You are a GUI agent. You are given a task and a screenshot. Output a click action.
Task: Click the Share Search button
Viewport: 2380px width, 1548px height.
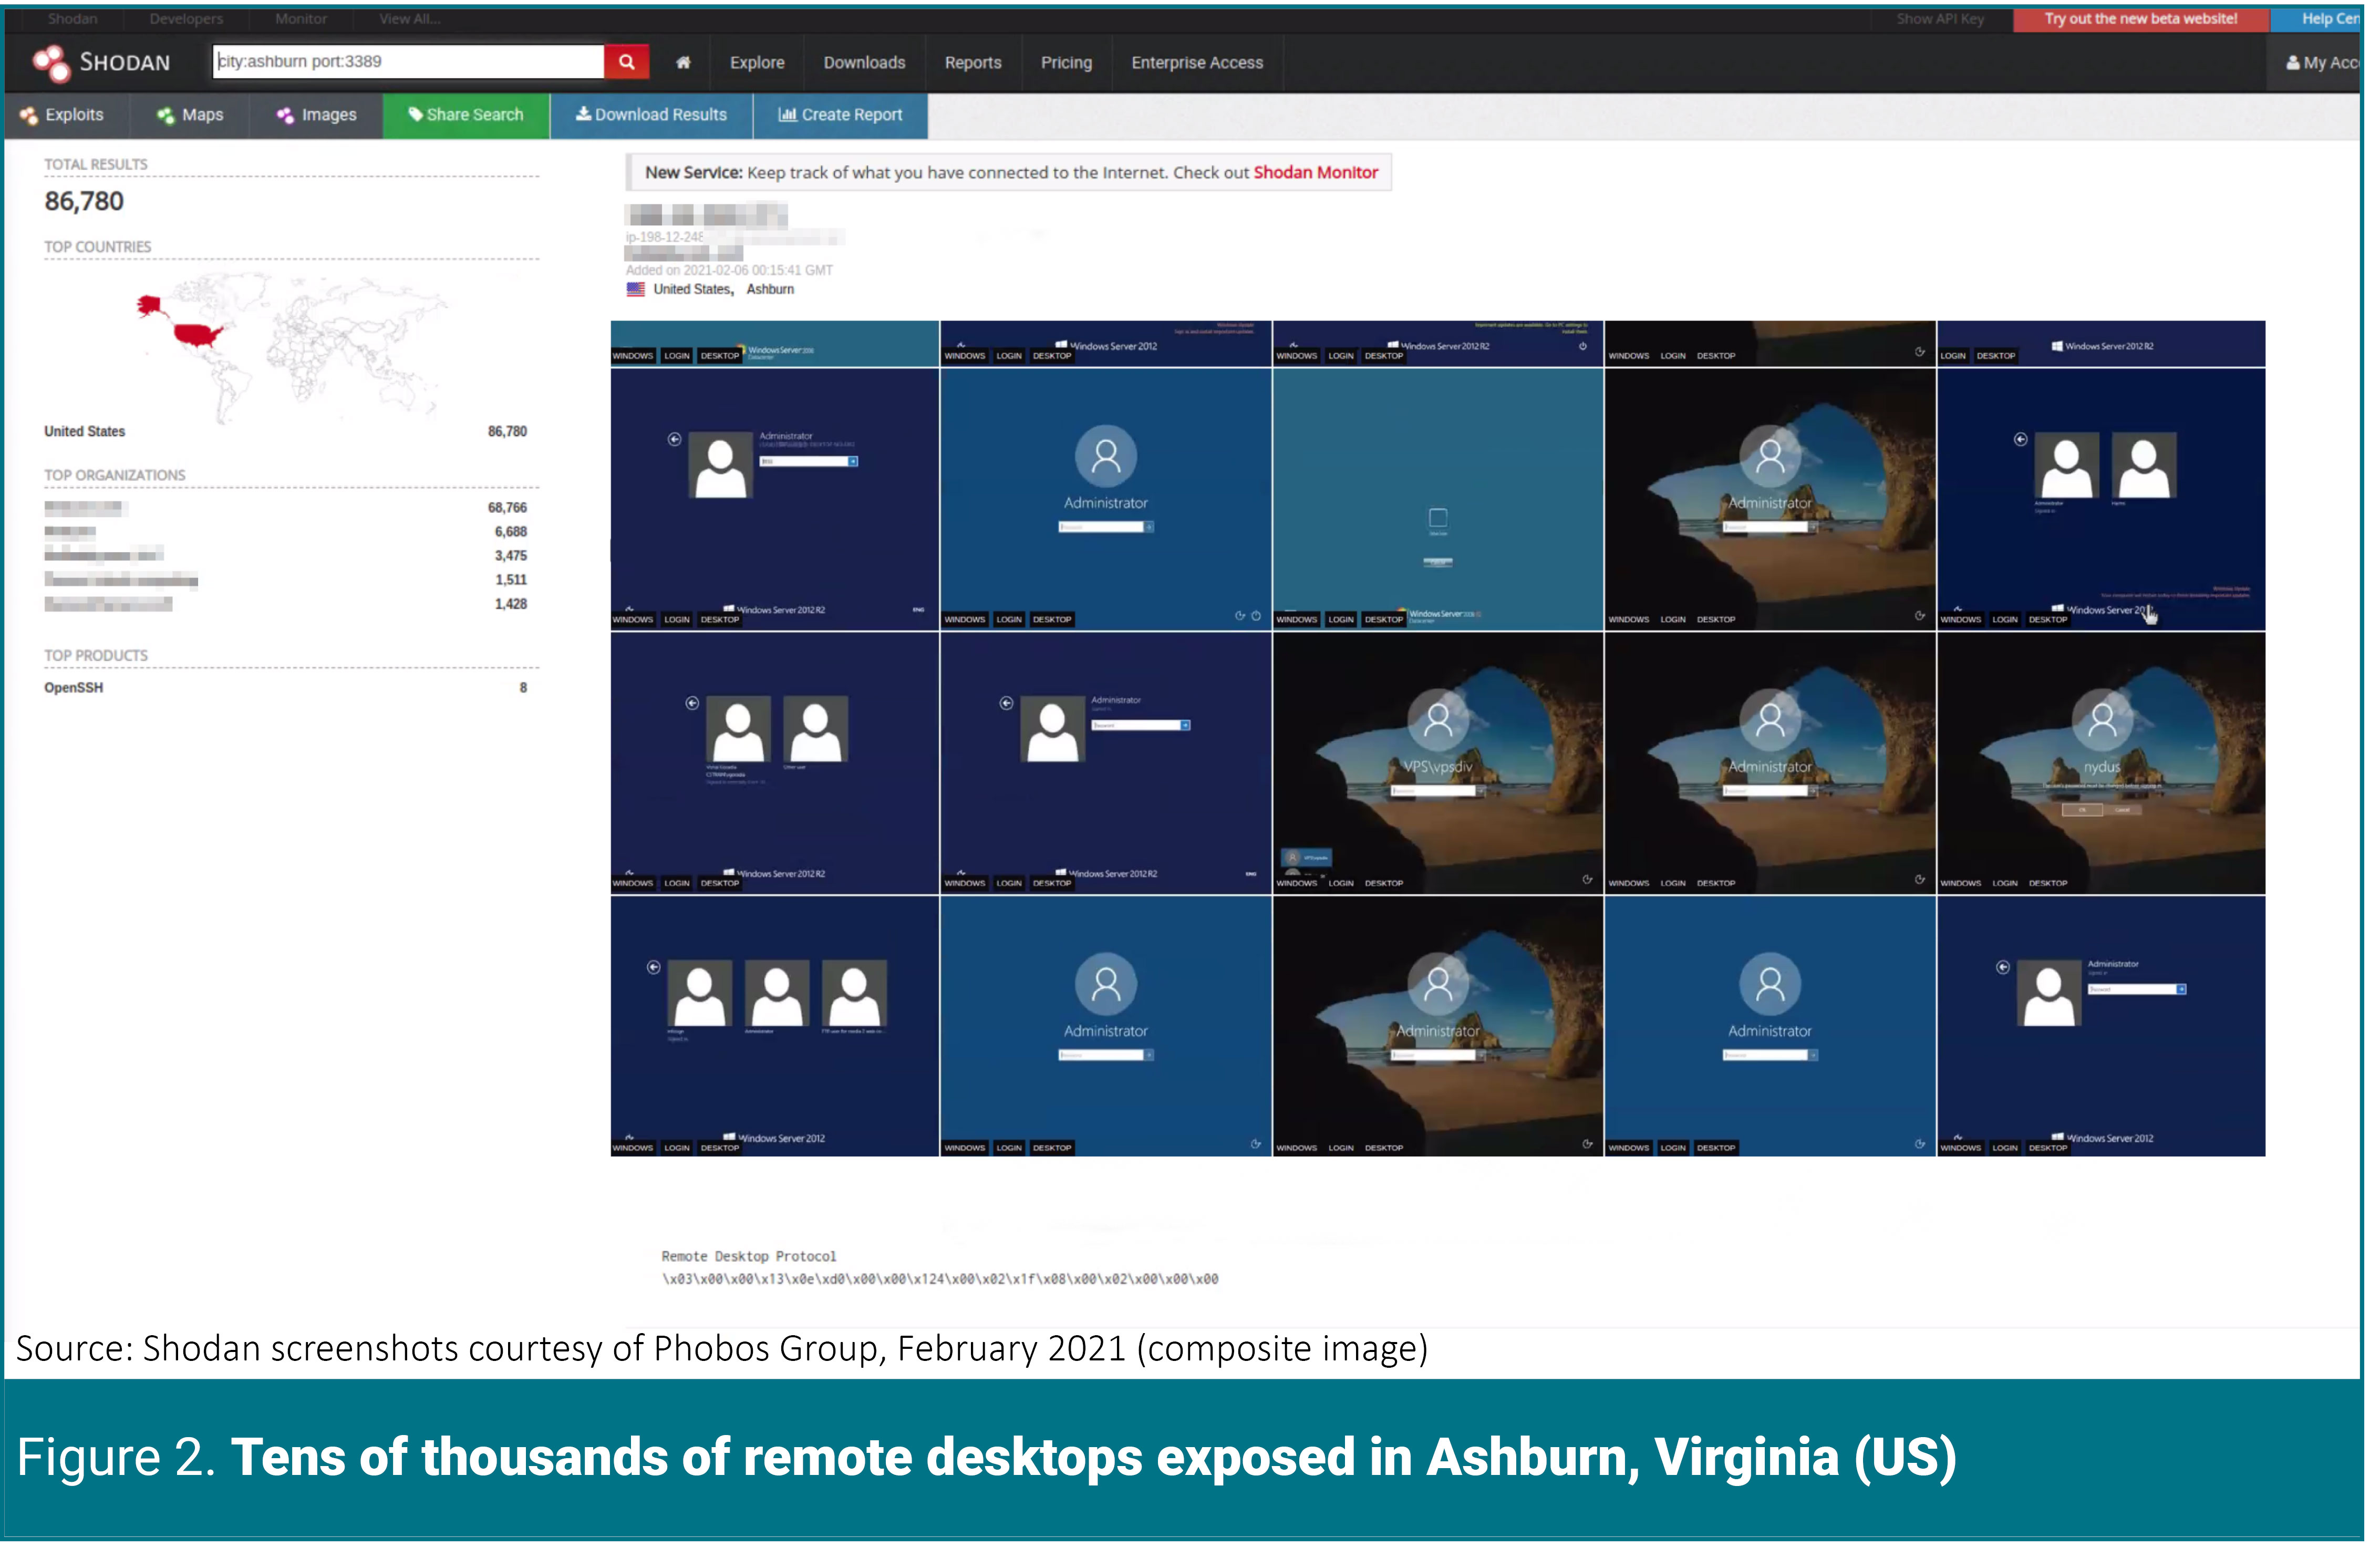pos(468,116)
